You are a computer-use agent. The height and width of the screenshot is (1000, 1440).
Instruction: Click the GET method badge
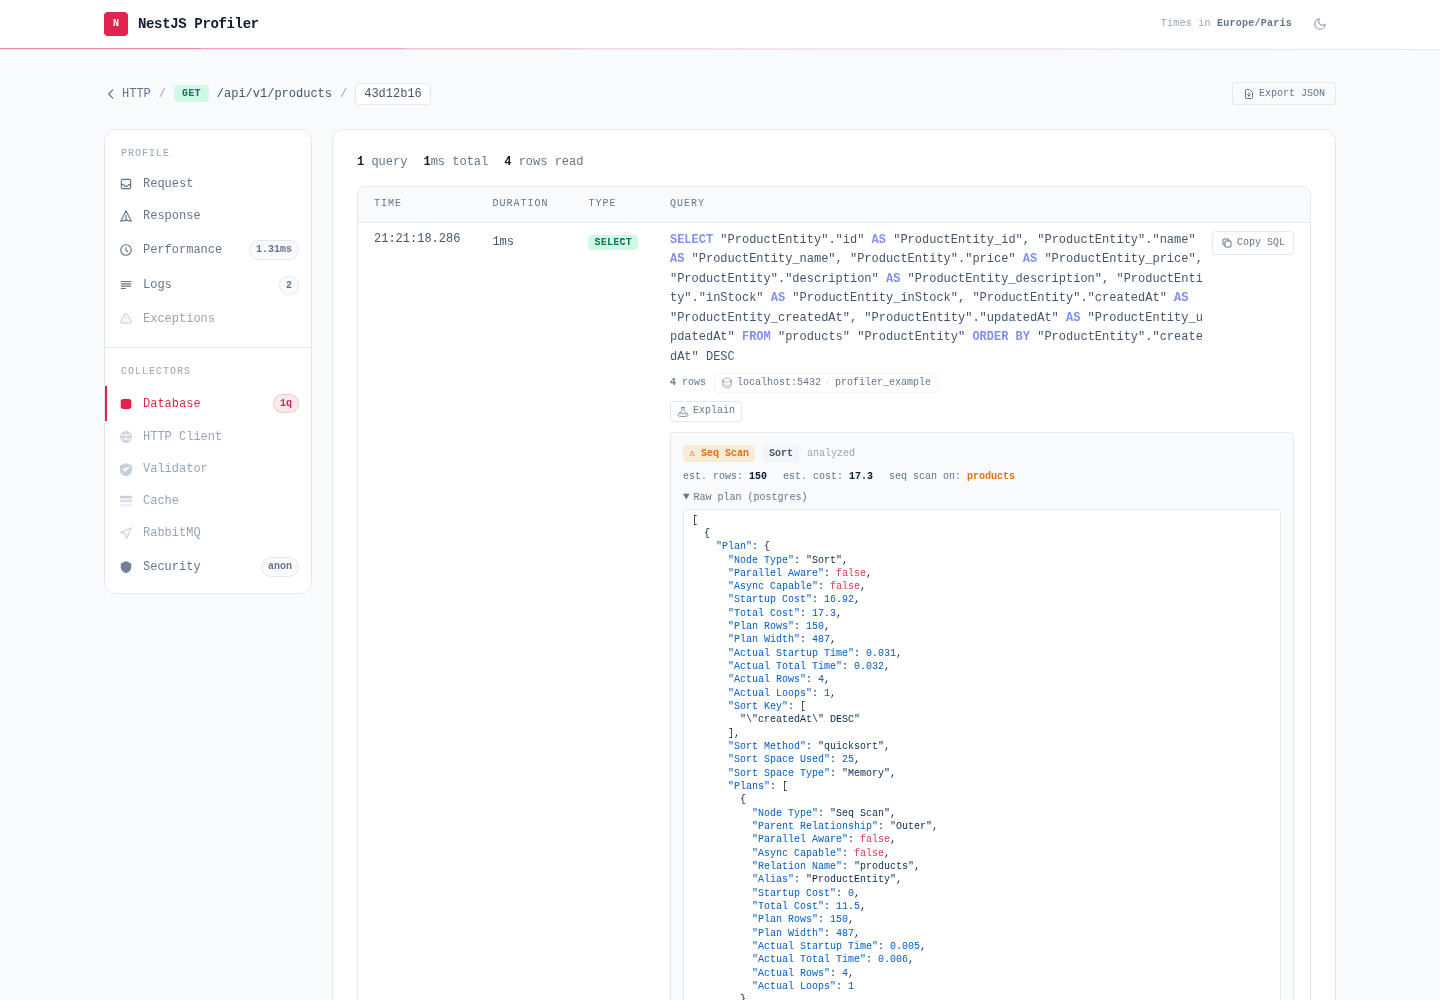pyautogui.click(x=191, y=93)
